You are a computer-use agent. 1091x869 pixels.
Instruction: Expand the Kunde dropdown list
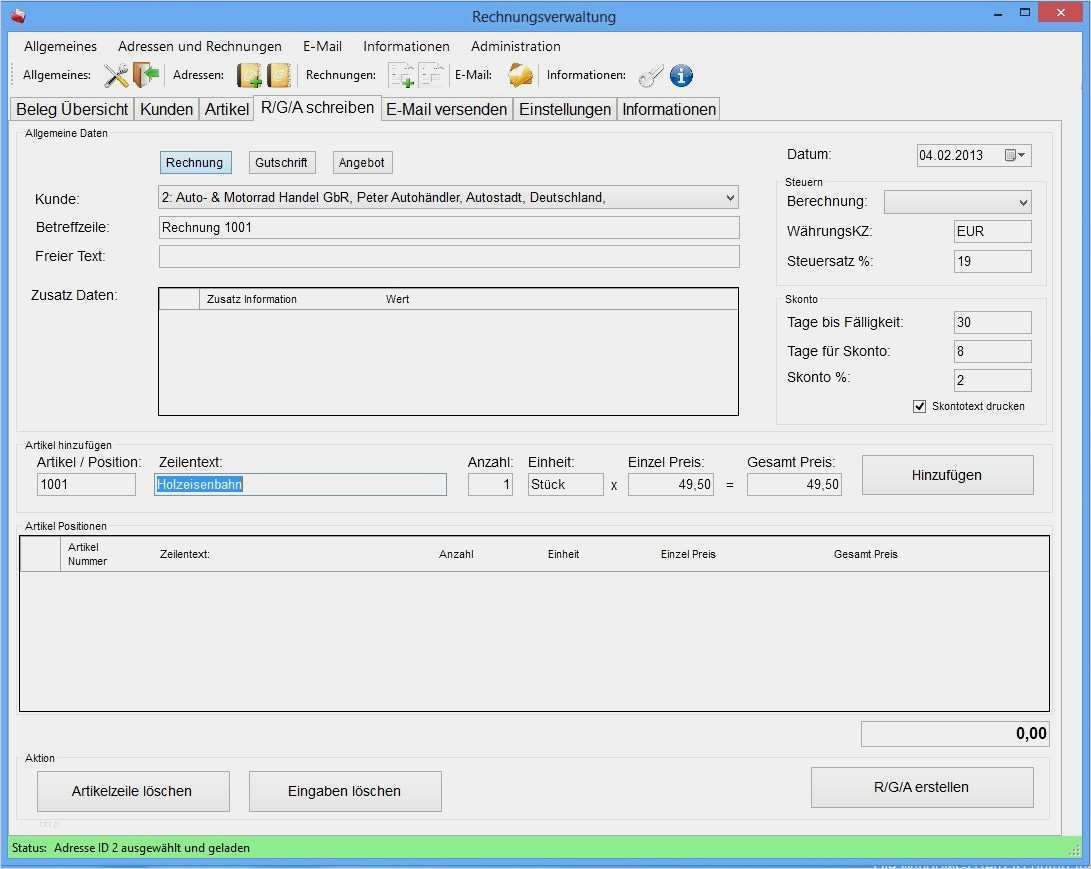[728, 198]
